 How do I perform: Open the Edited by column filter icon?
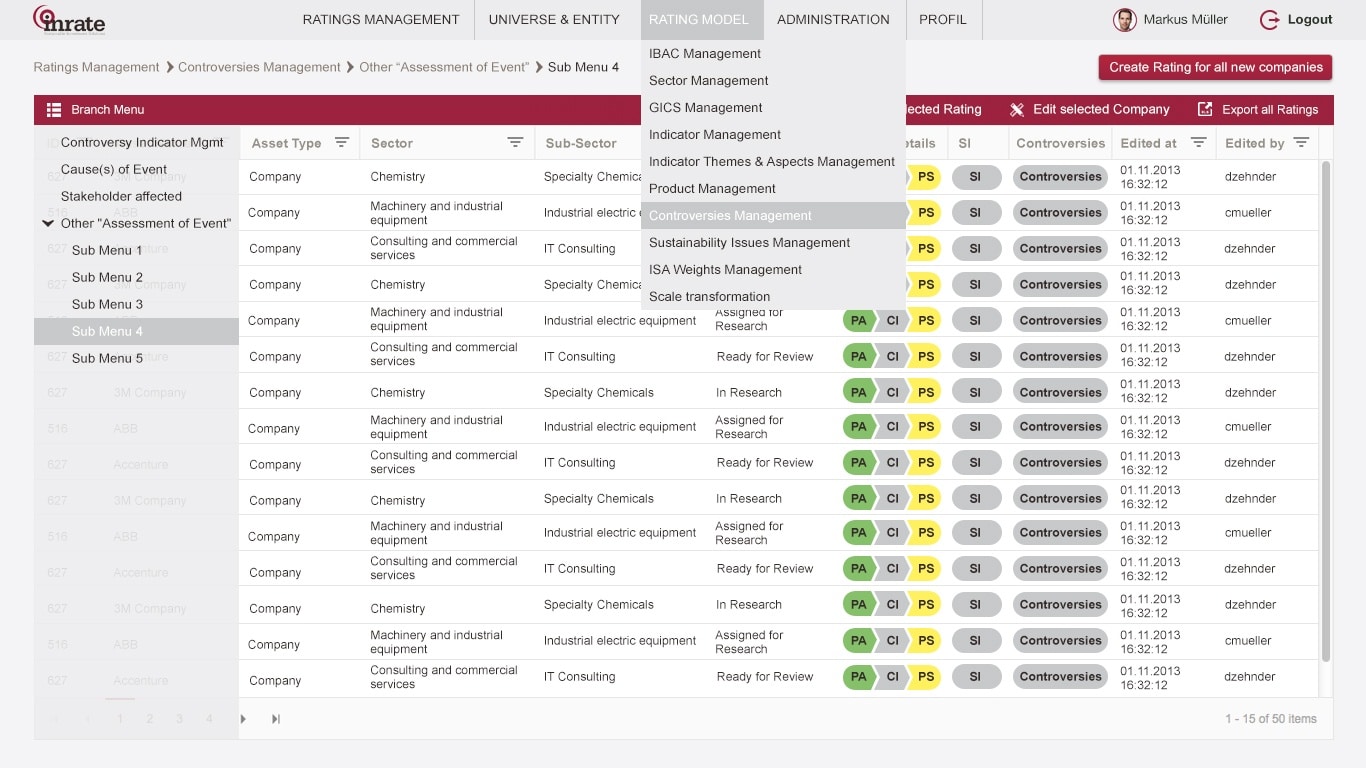pos(1301,143)
